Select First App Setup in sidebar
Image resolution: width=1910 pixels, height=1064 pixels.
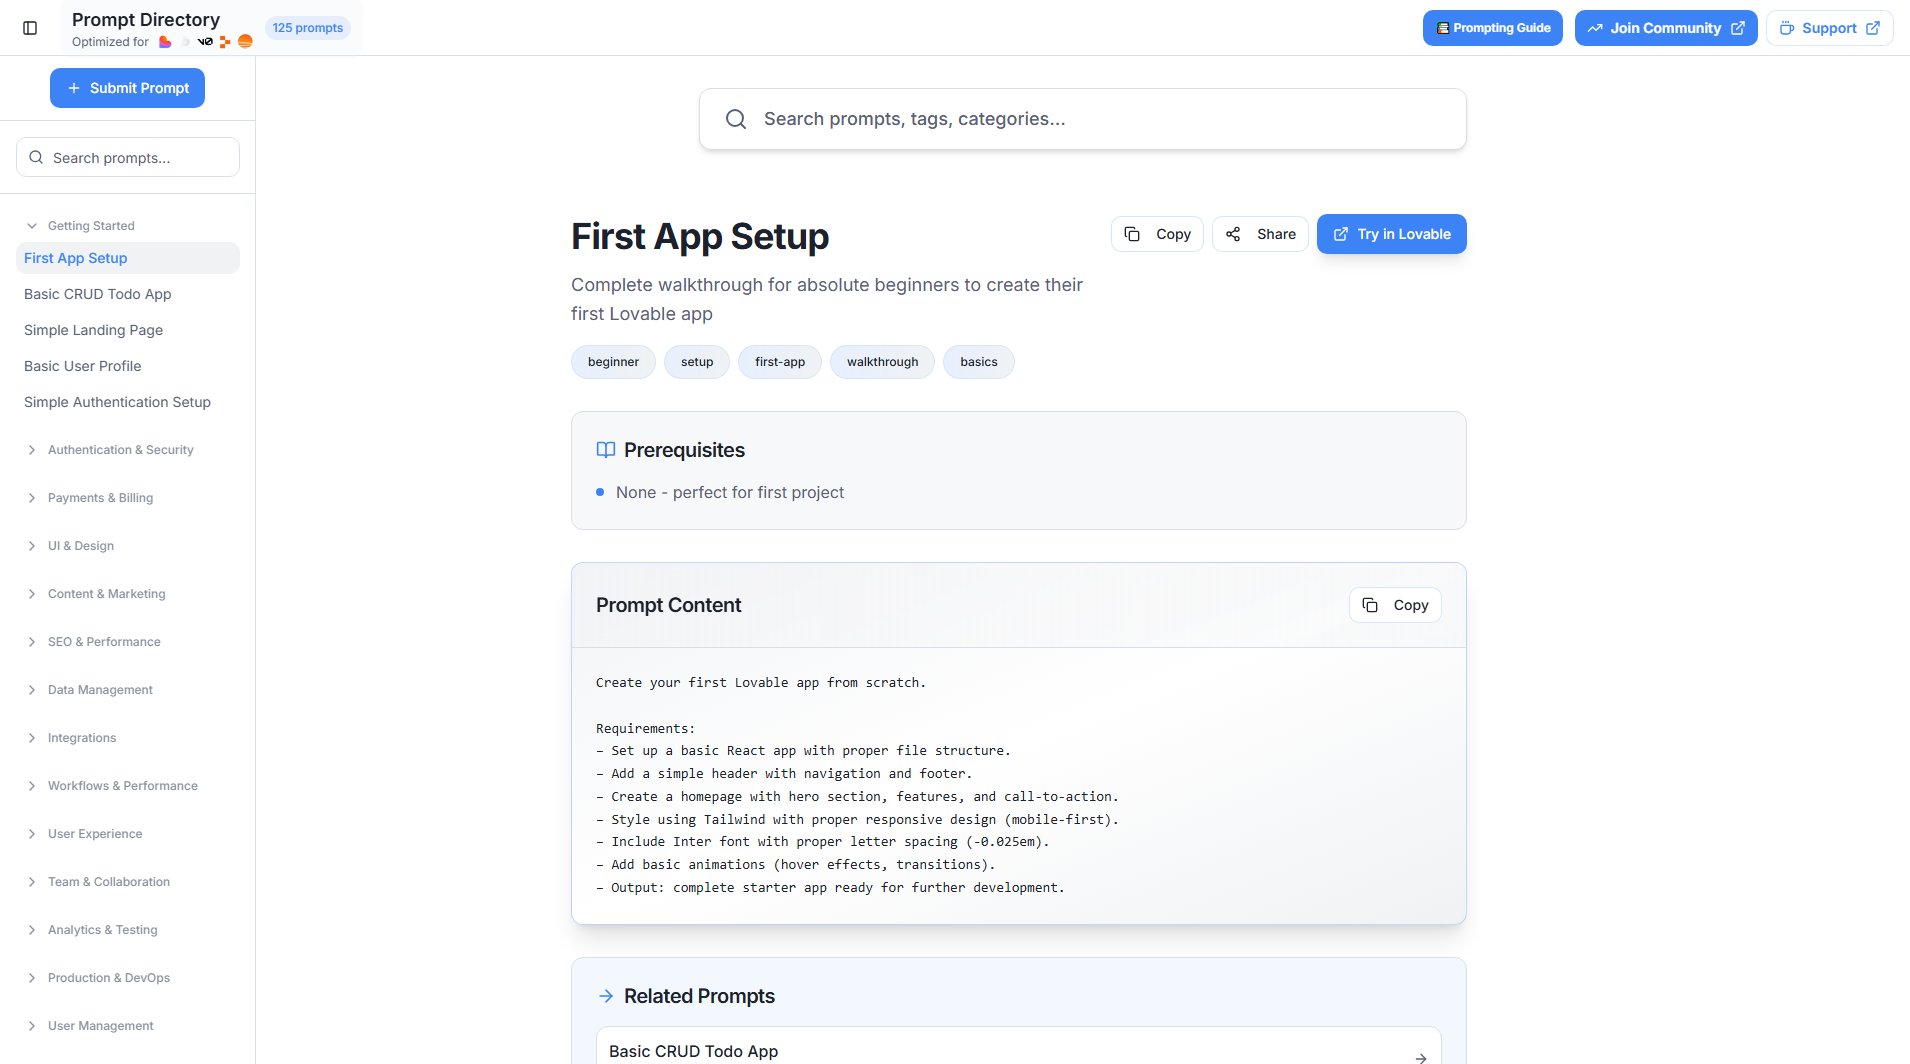128,258
